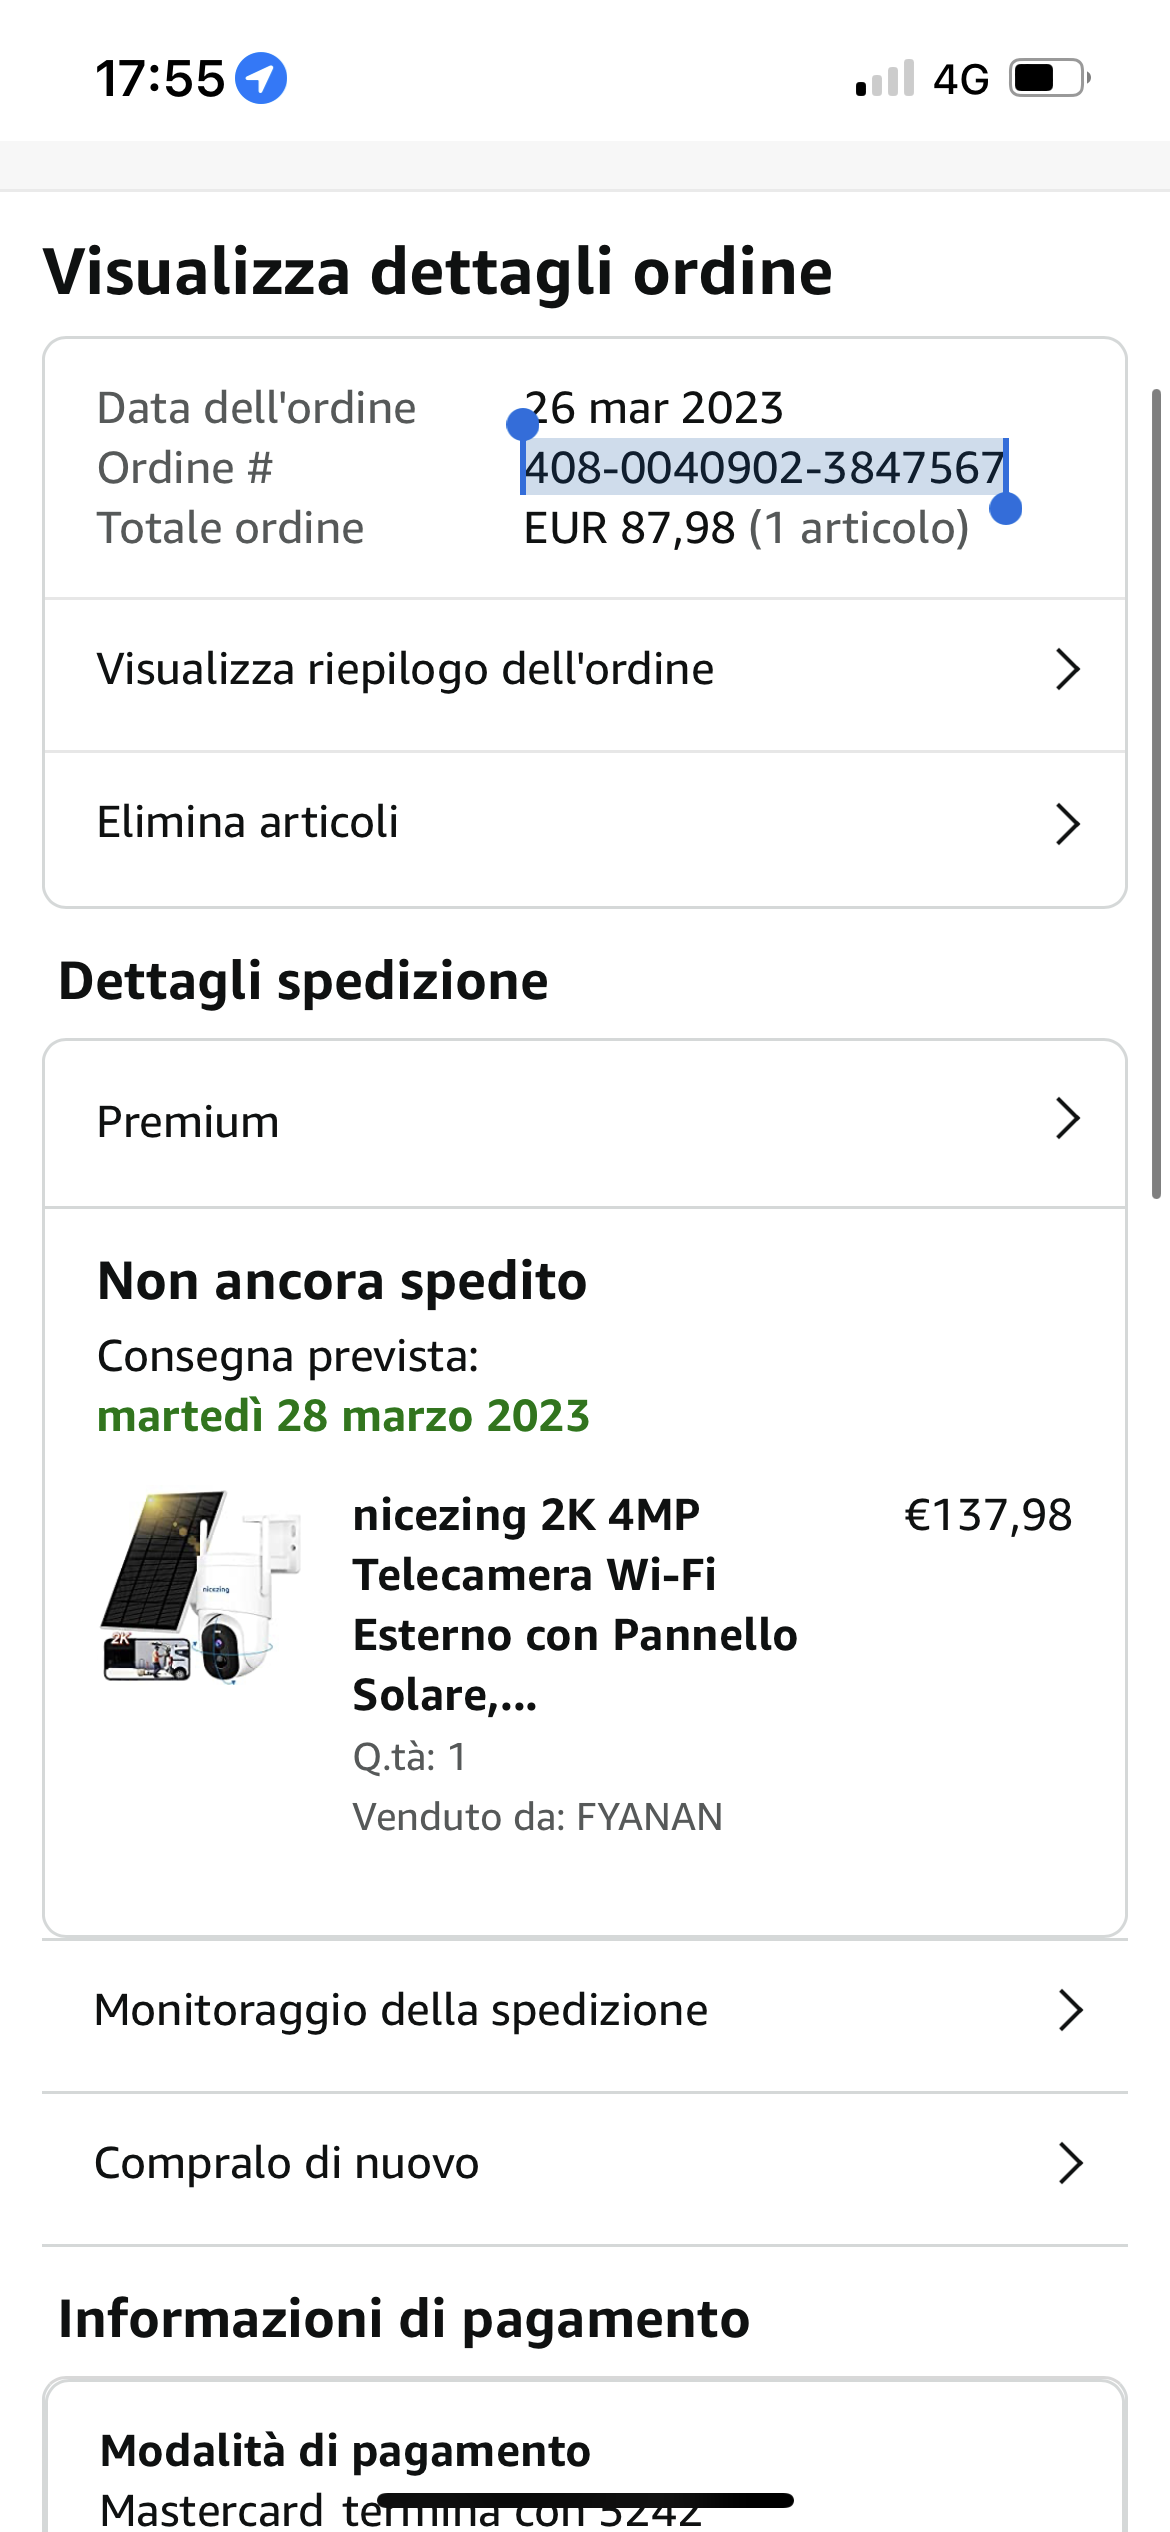Select Elimina articoli option
Screen dimensions: 1170x2532
click(247, 823)
